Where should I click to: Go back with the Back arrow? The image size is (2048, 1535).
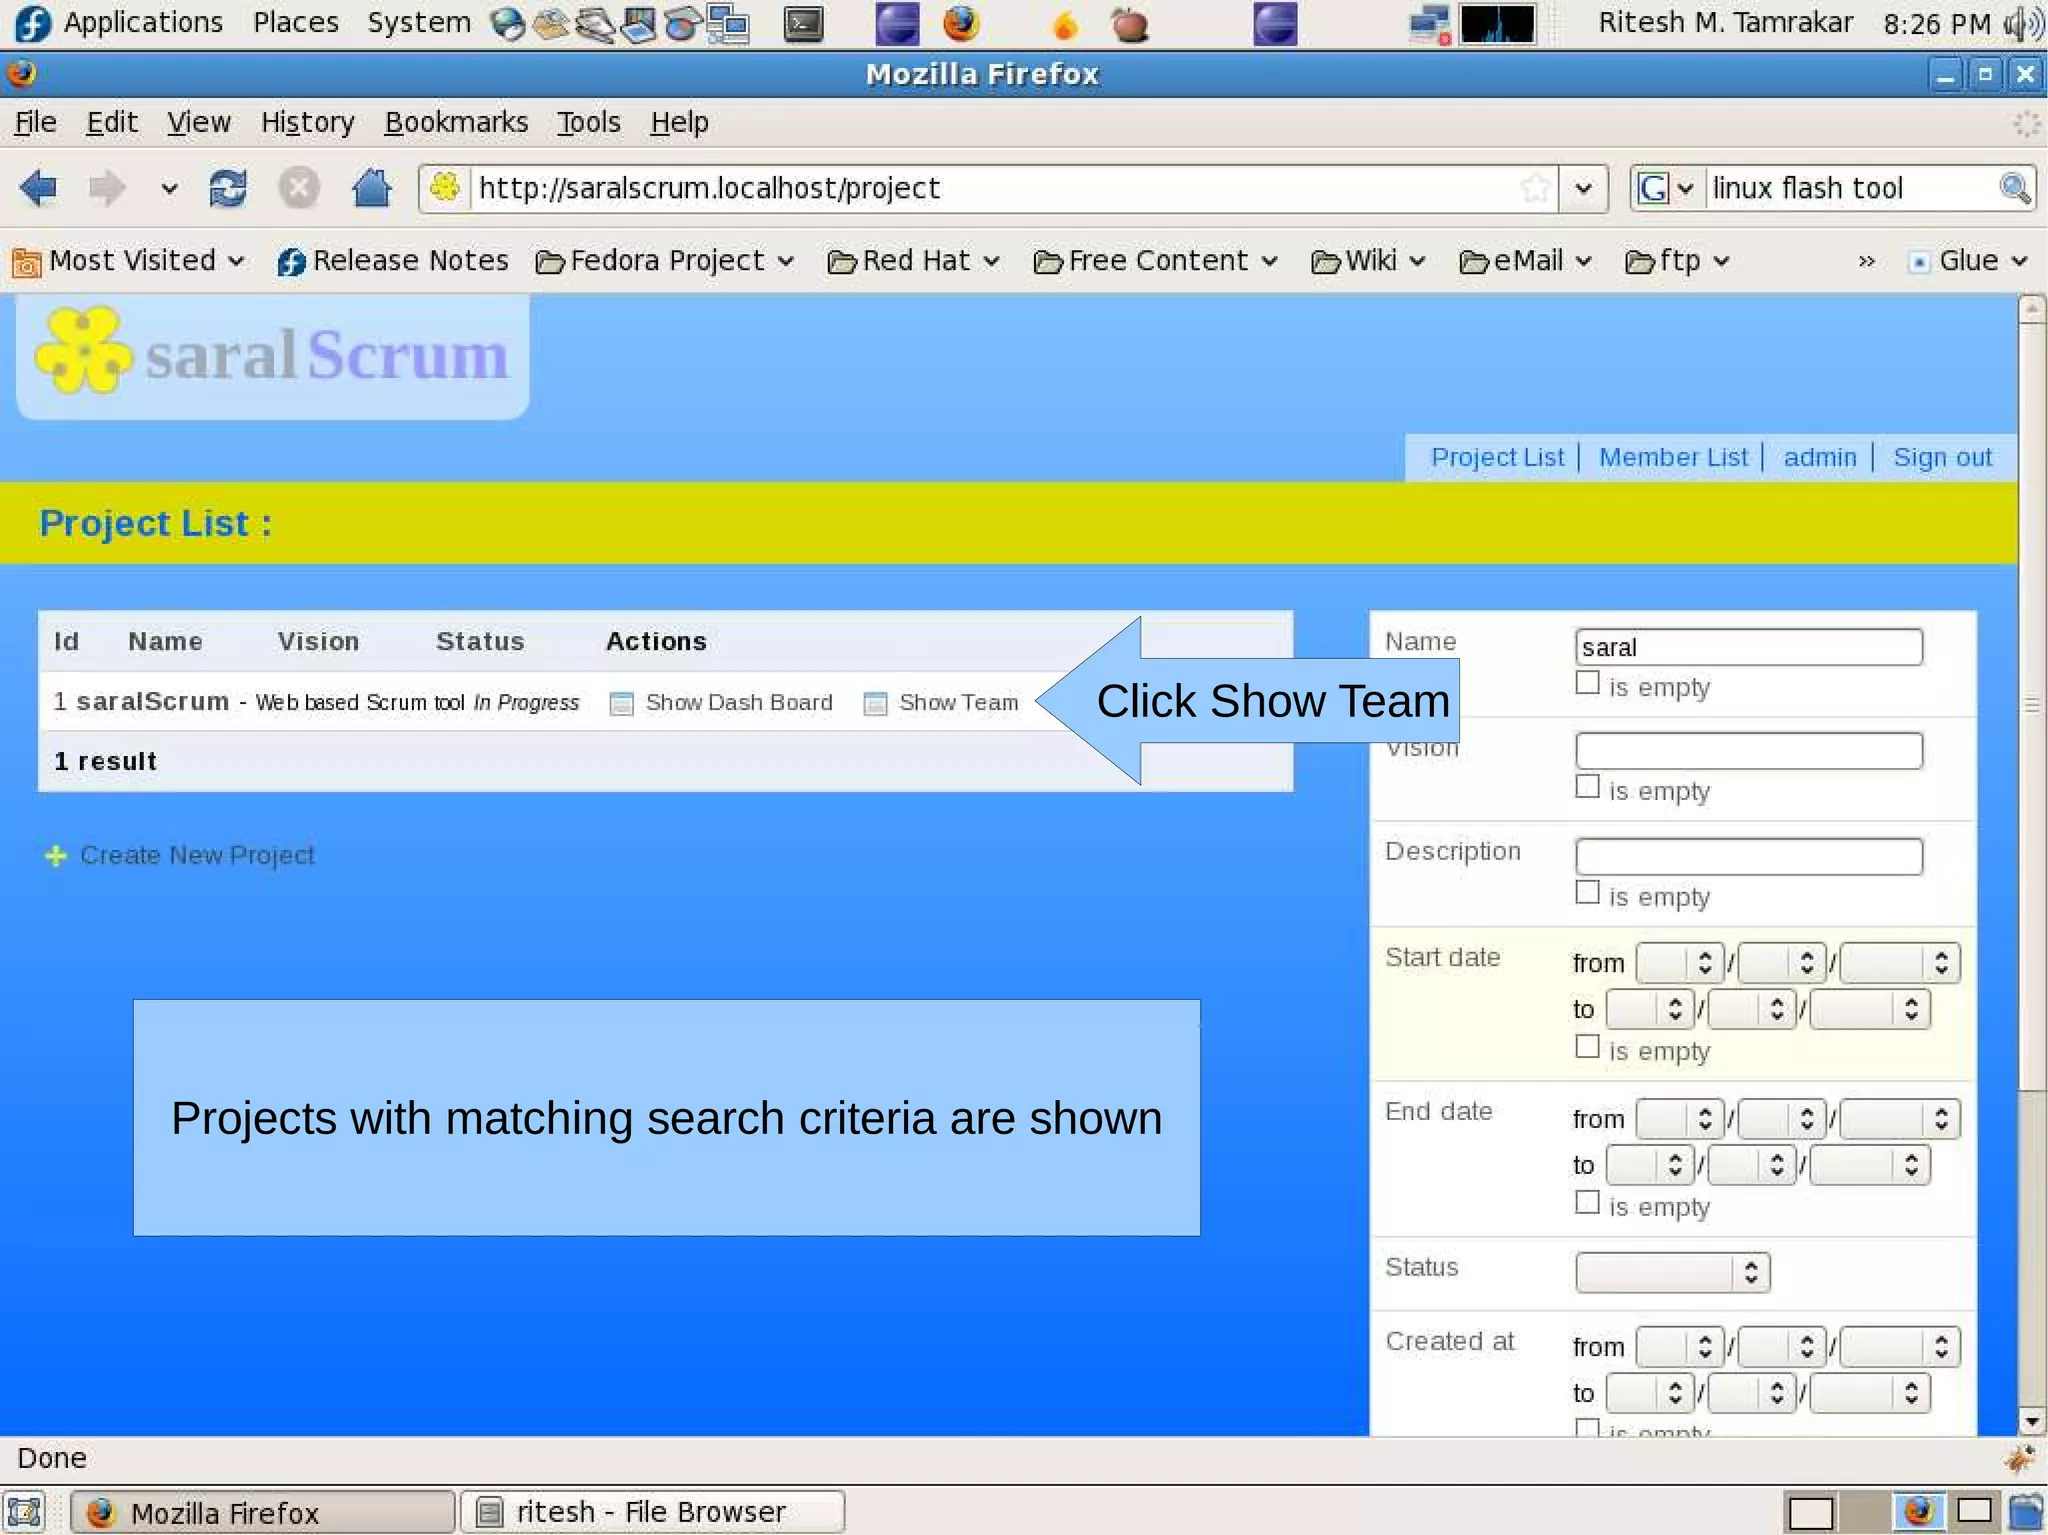click(39, 188)
